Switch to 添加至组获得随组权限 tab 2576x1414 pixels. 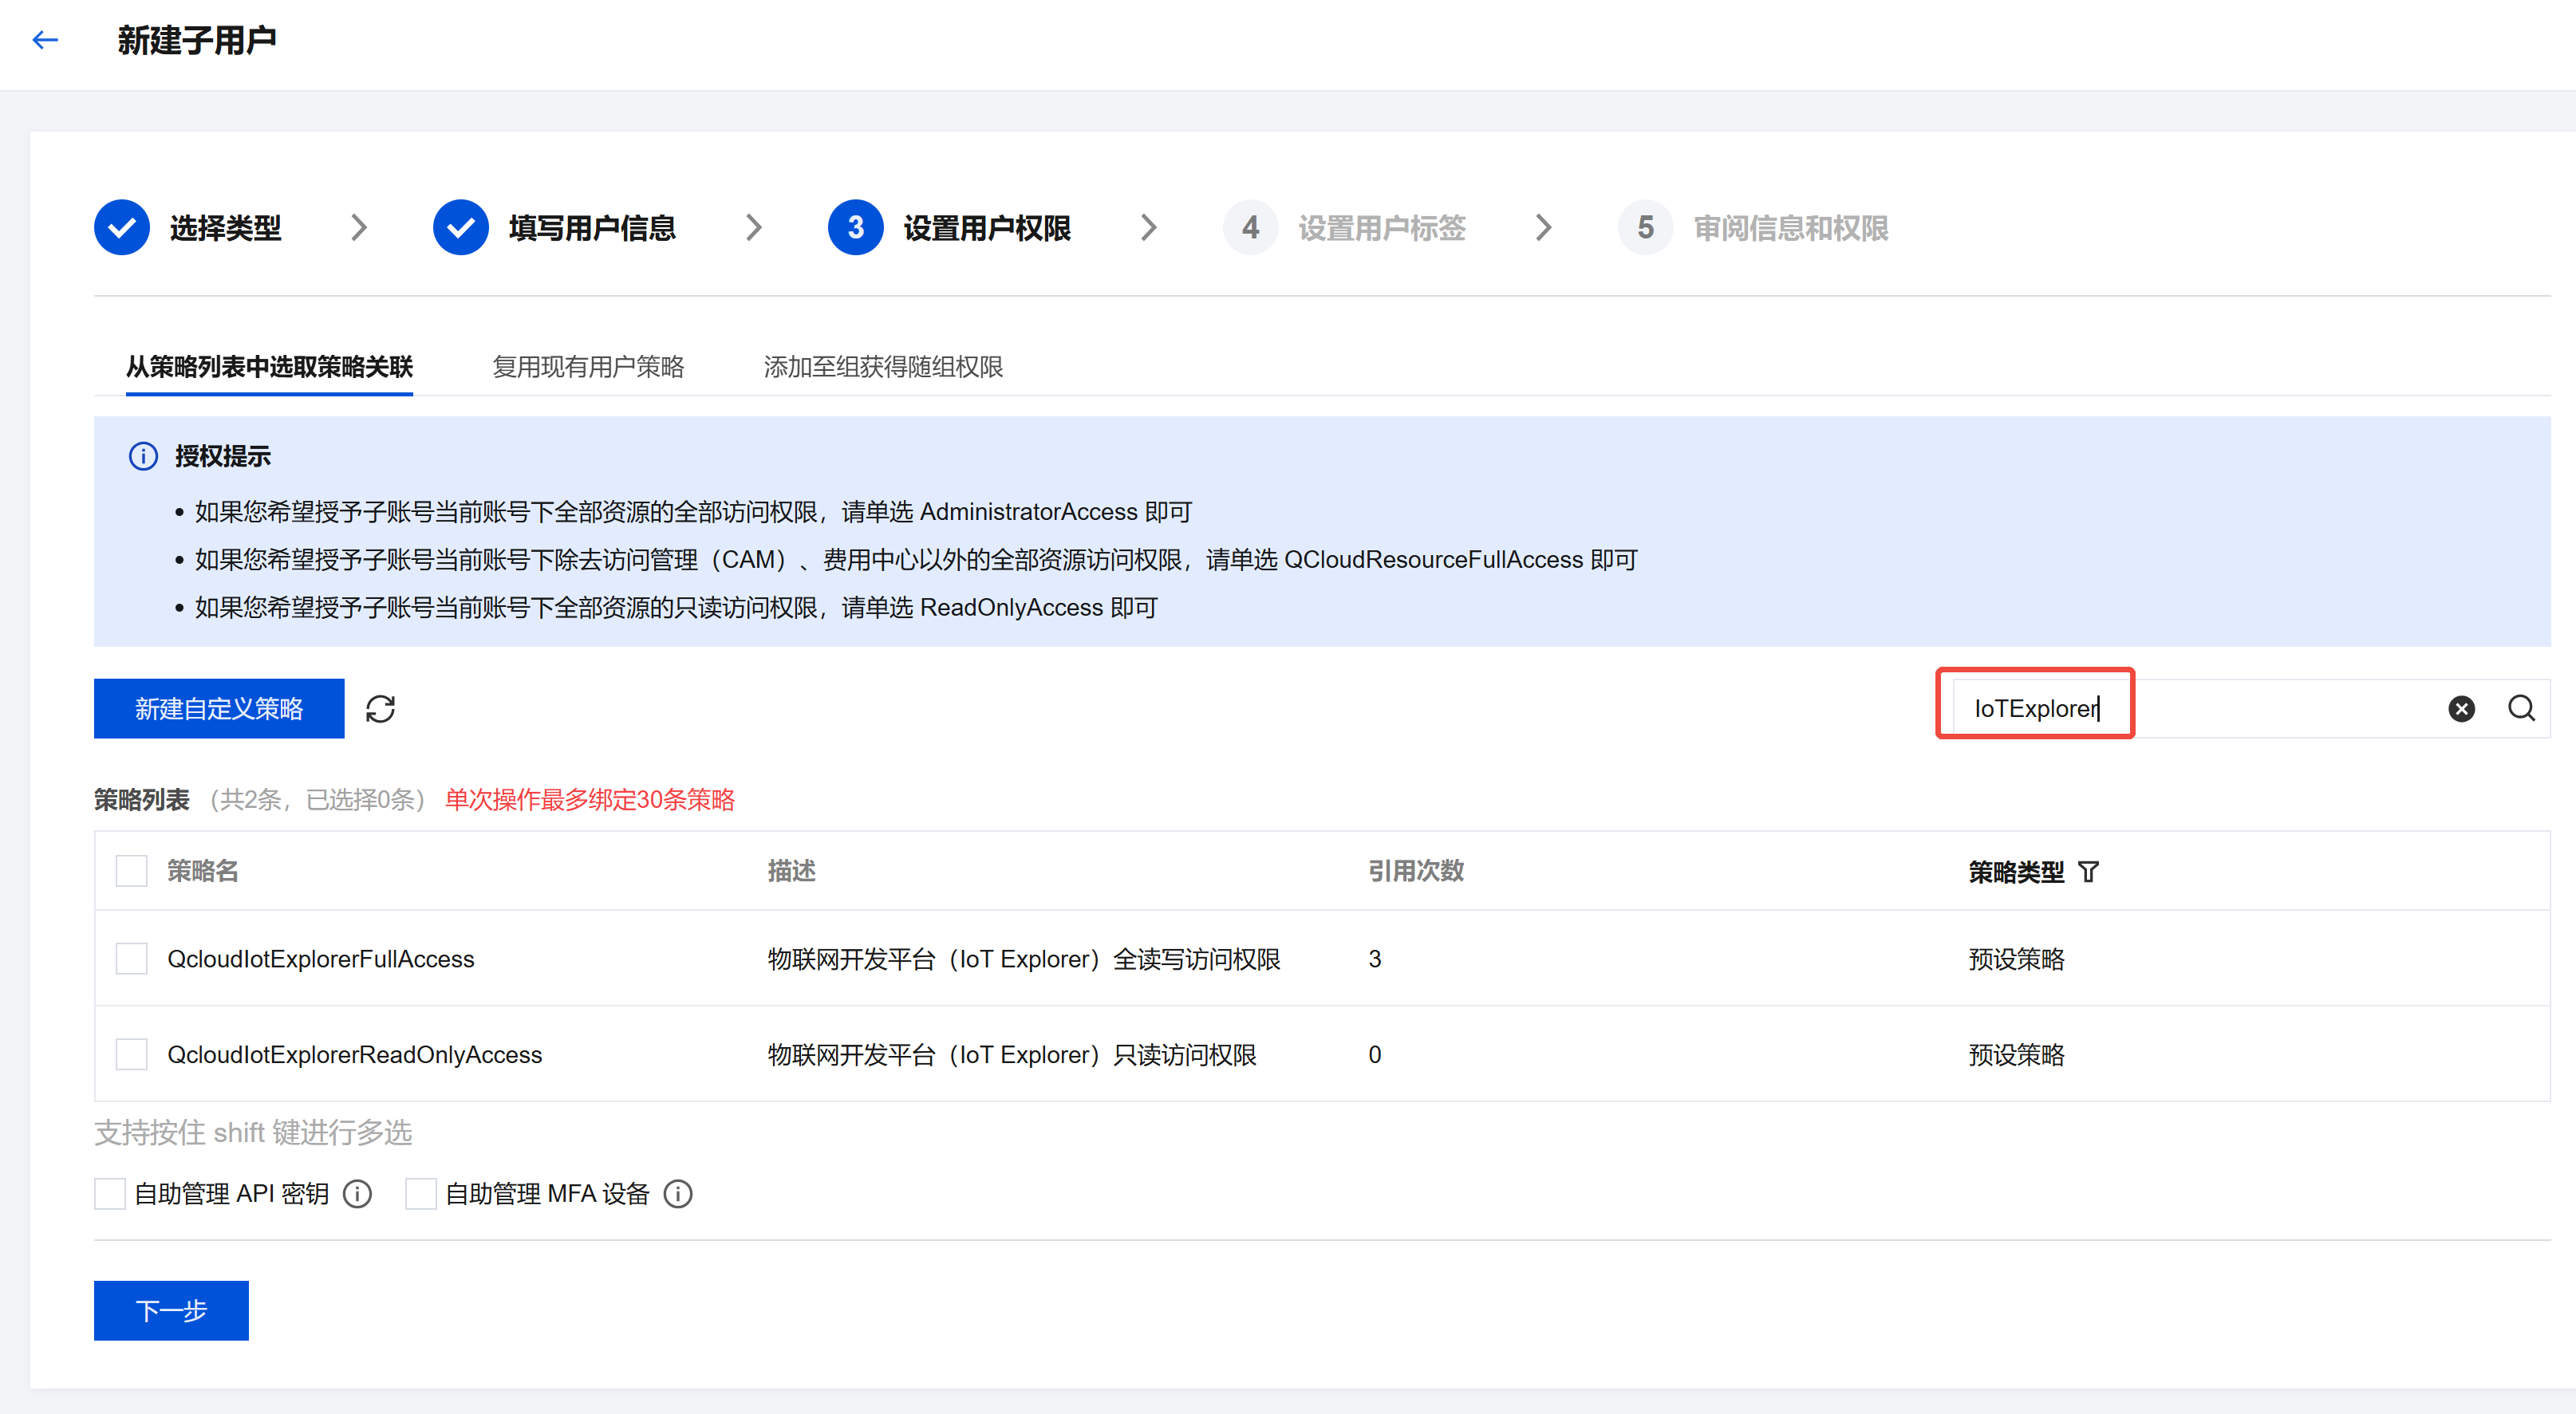click(x=882, y=367)
